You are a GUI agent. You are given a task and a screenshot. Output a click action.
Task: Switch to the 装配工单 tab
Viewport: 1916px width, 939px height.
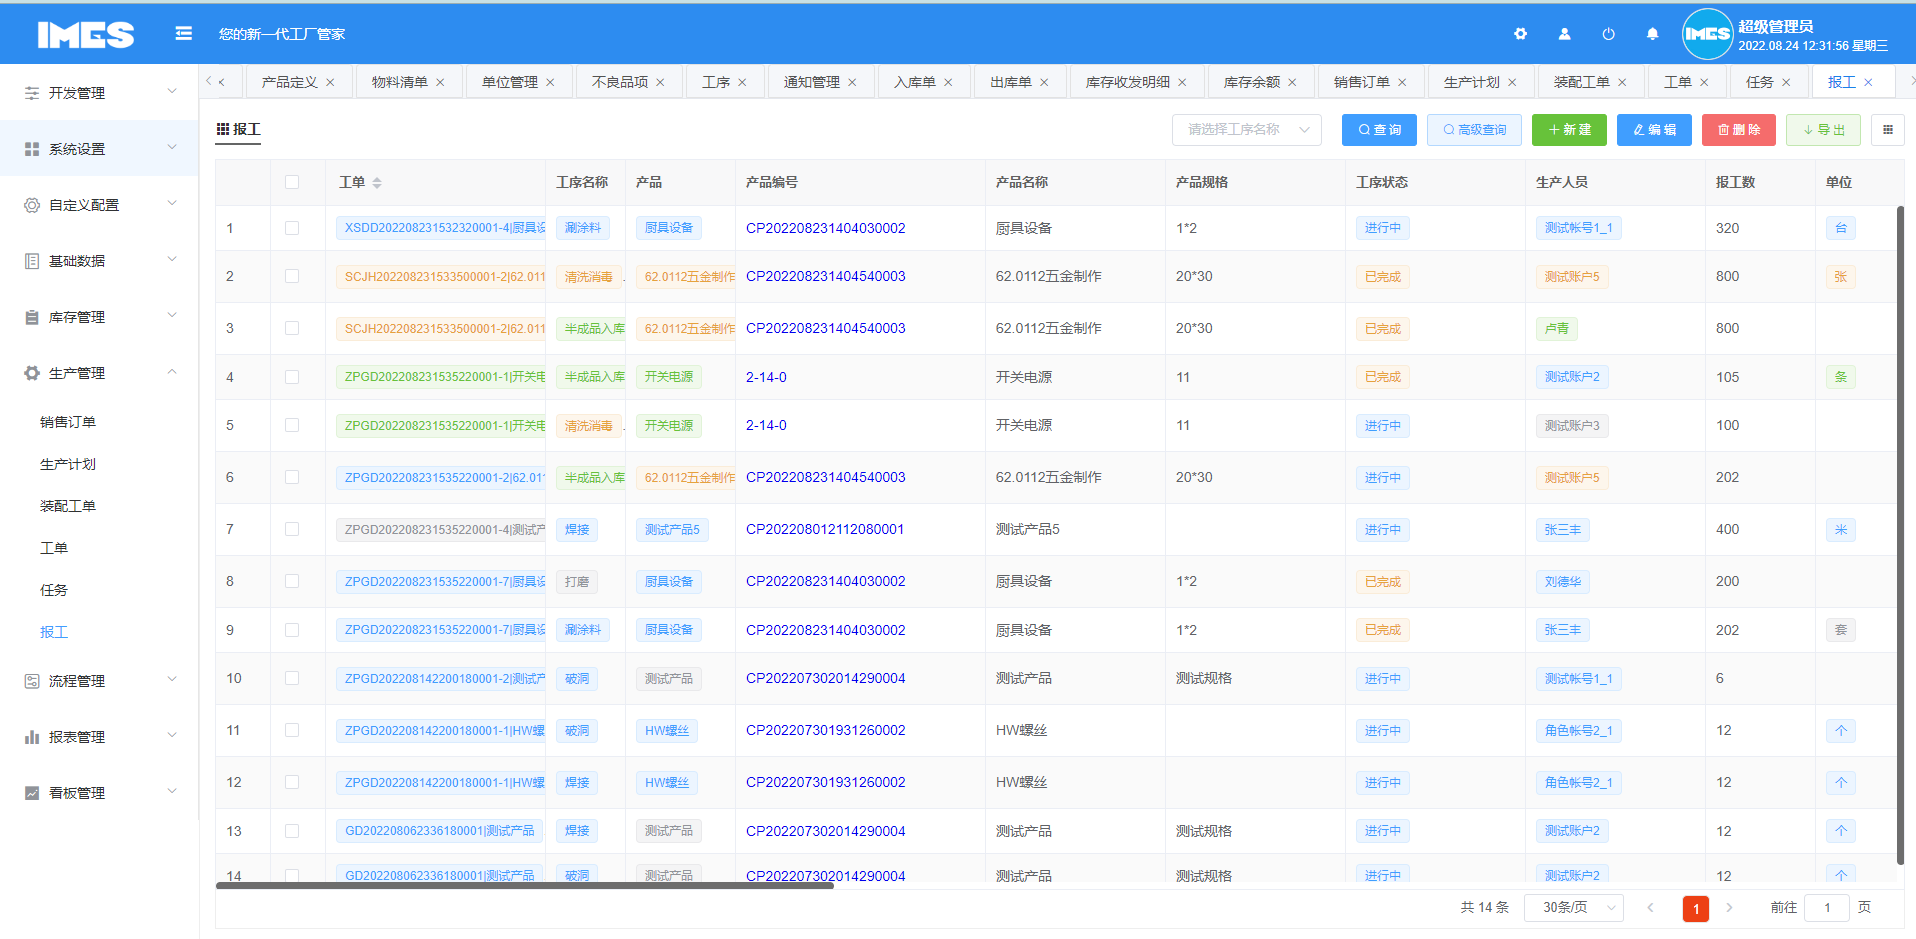pyautogui.click(x=1581, y=82)
